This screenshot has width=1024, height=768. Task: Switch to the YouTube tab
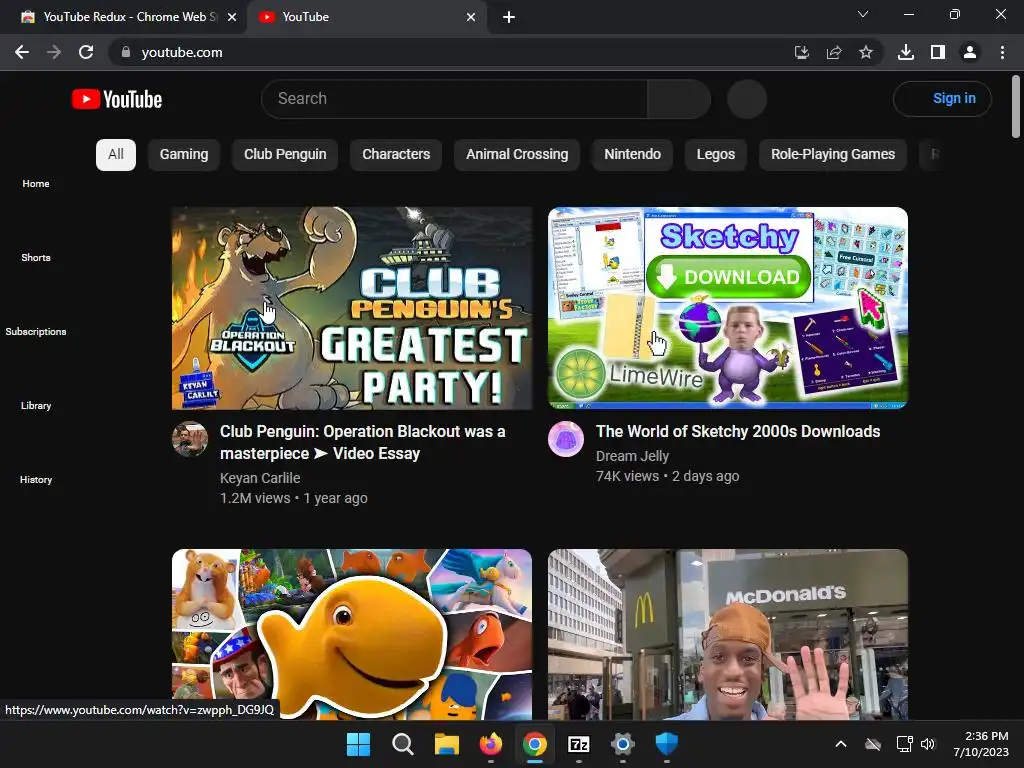point(366,17)
